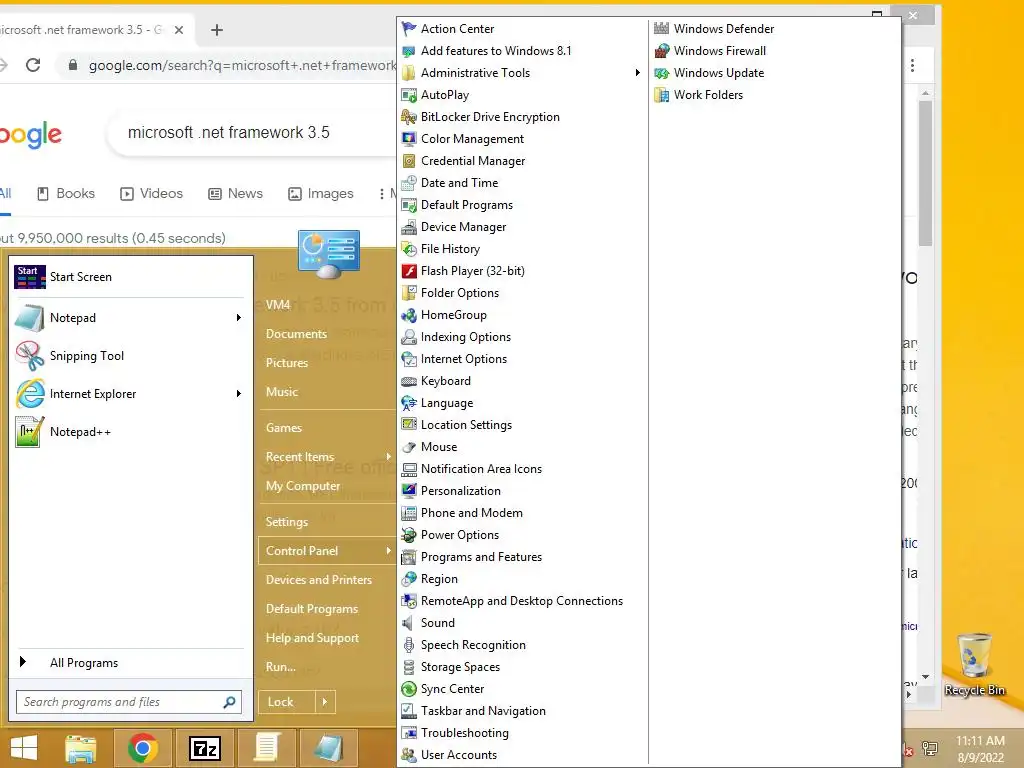Open the Keyboard icon
This screenshot has width=1024, height=768.
[x=409, y=381]
